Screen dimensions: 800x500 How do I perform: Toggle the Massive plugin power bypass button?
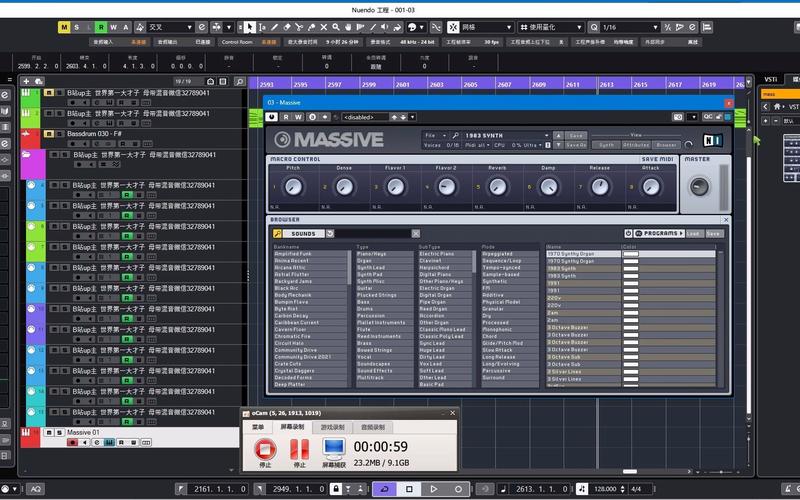pyautogui.click(x=271, y=117)
